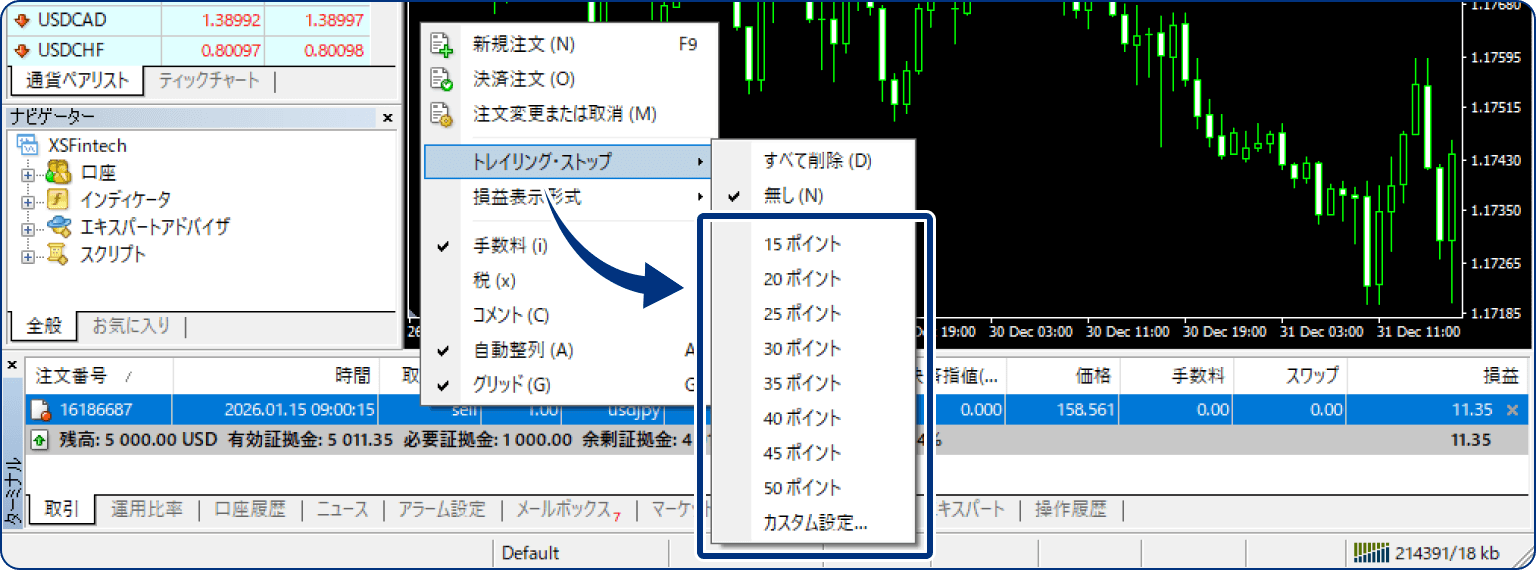Click the 時間 column header
This screenshot has height=570, width=1536.
pyautogui.click(x=277, y=376)
